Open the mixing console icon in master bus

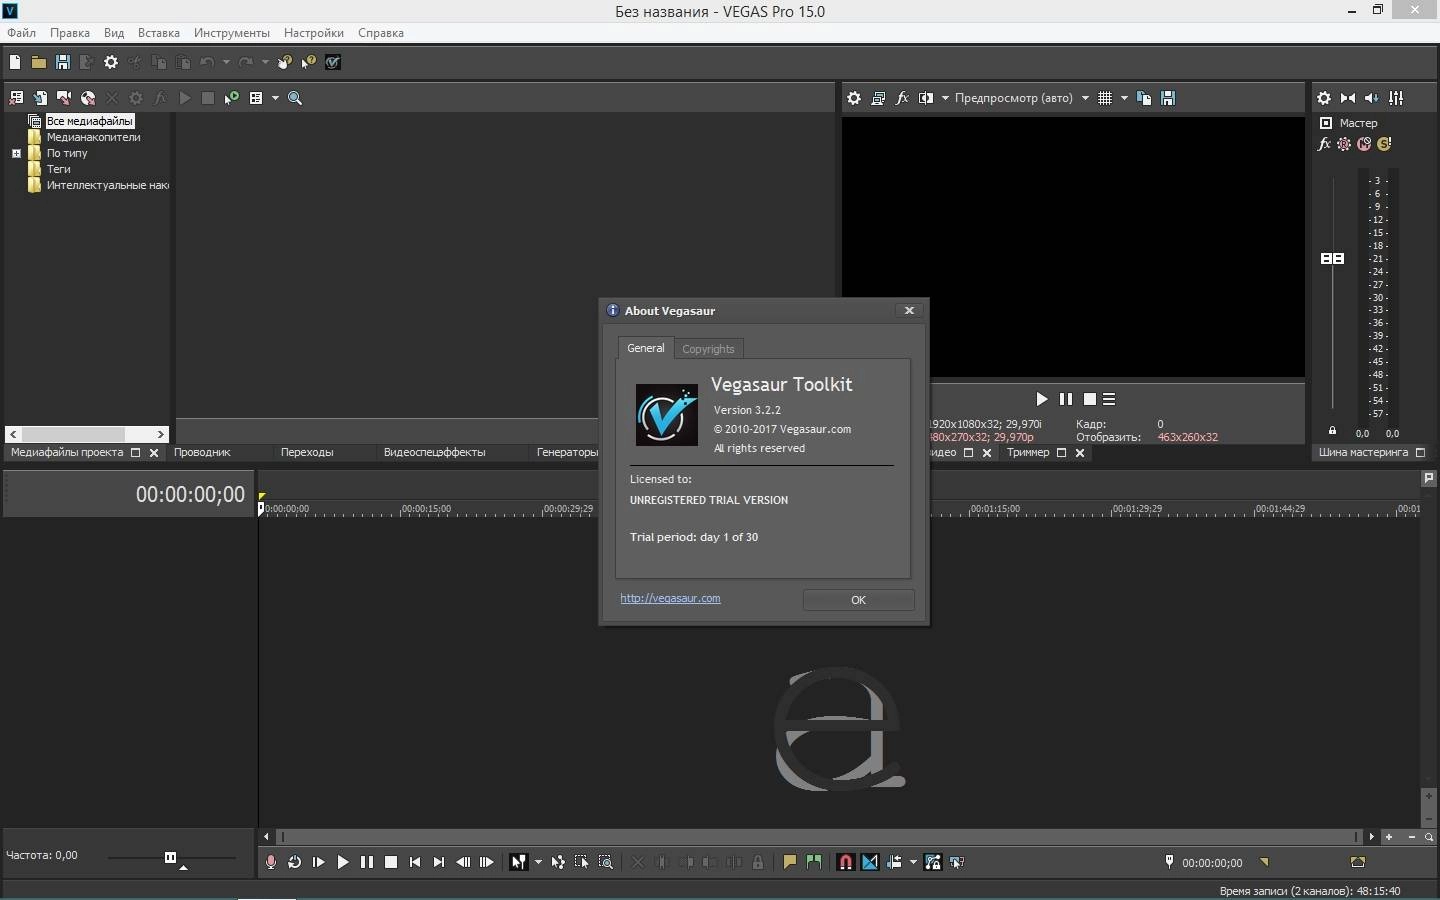pos(1396,98)
